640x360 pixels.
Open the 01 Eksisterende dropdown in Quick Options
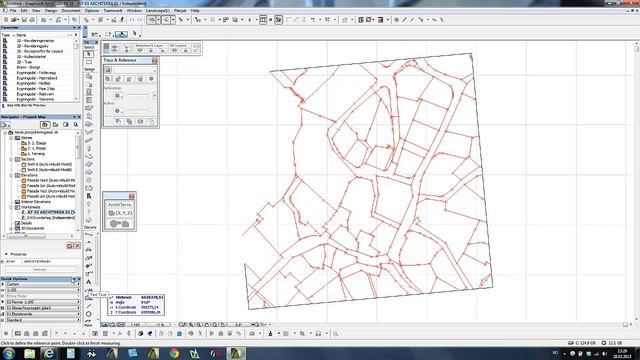(43, 314)
